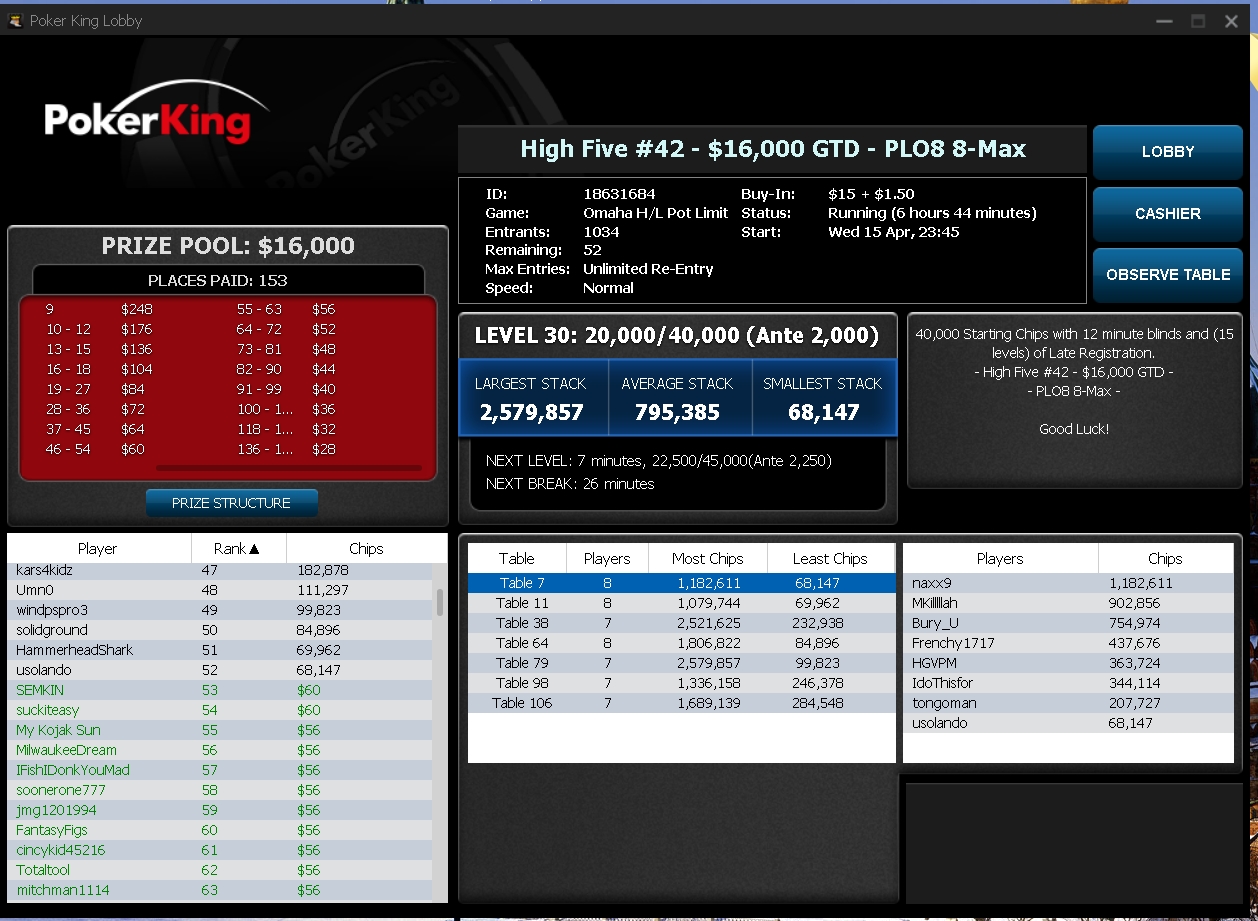The width and height of the screenshot is (1258, 921).
Task: Select player mitchman1114 row
Action: pos(220,890)
